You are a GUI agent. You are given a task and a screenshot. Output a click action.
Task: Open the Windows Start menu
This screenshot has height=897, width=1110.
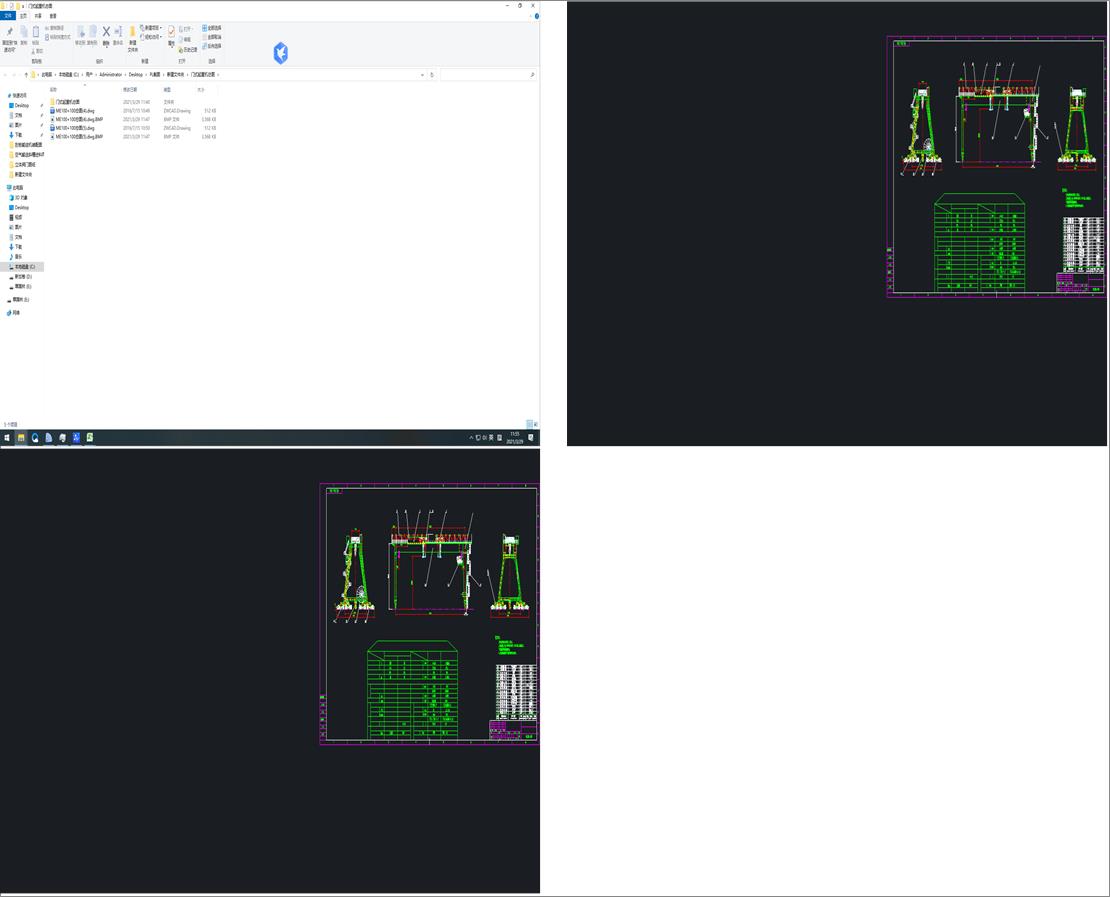tap(7, 438)
